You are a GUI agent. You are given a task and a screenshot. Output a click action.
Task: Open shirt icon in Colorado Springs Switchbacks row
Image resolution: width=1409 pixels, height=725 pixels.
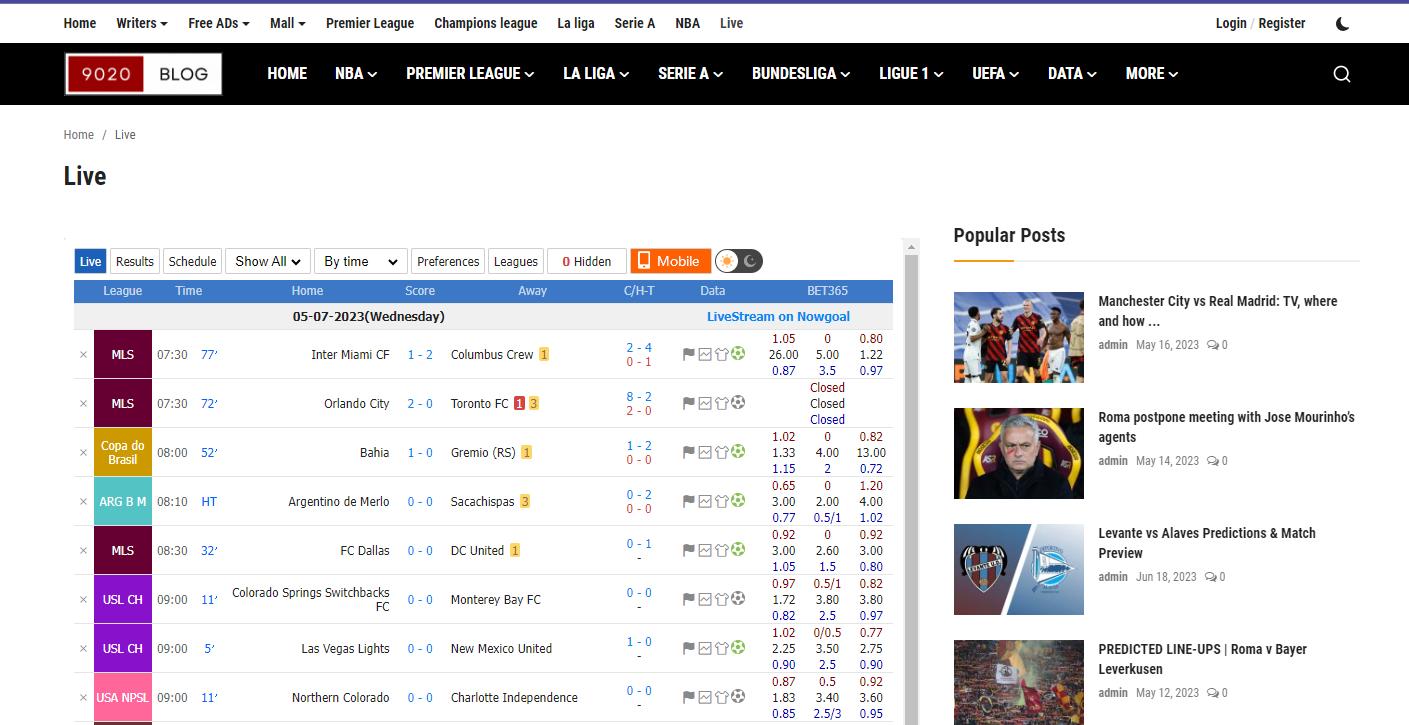pyautogui.click(x=721, y=599)
